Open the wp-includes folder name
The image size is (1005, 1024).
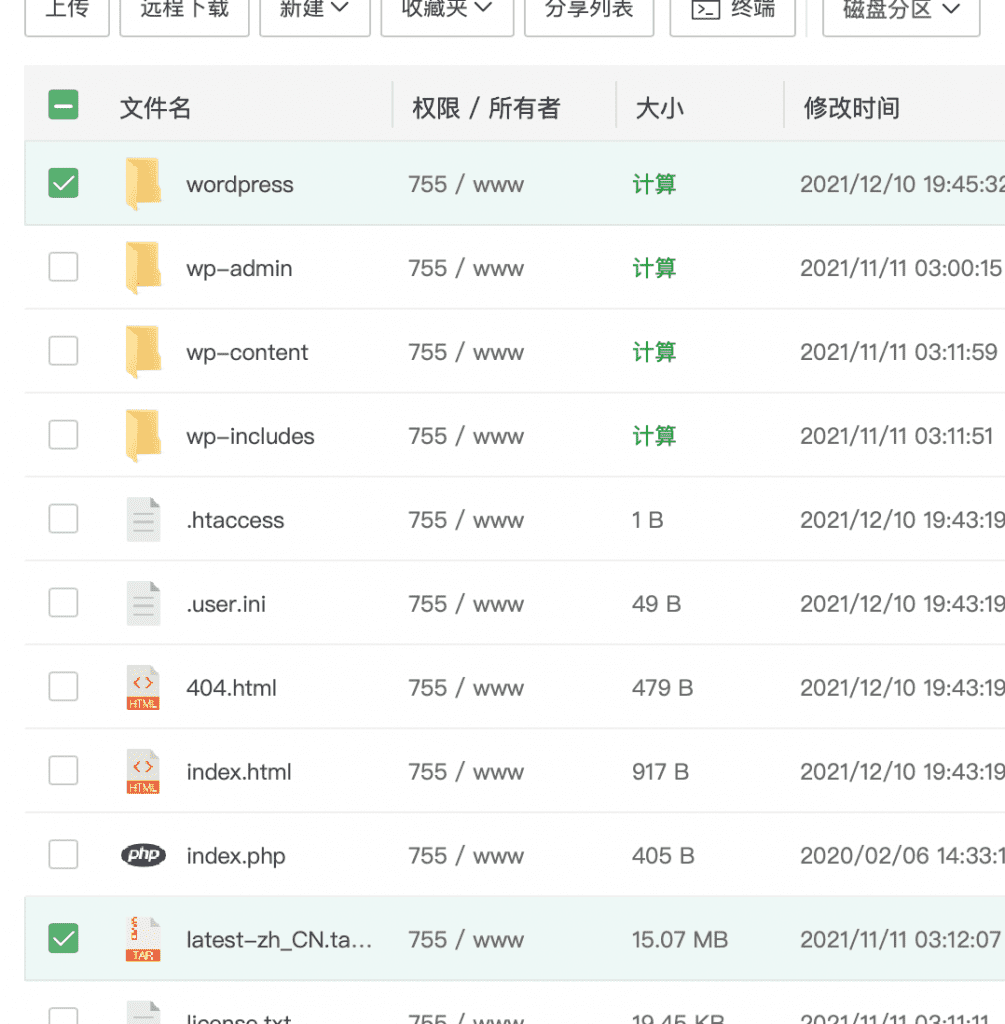(250, 436)
